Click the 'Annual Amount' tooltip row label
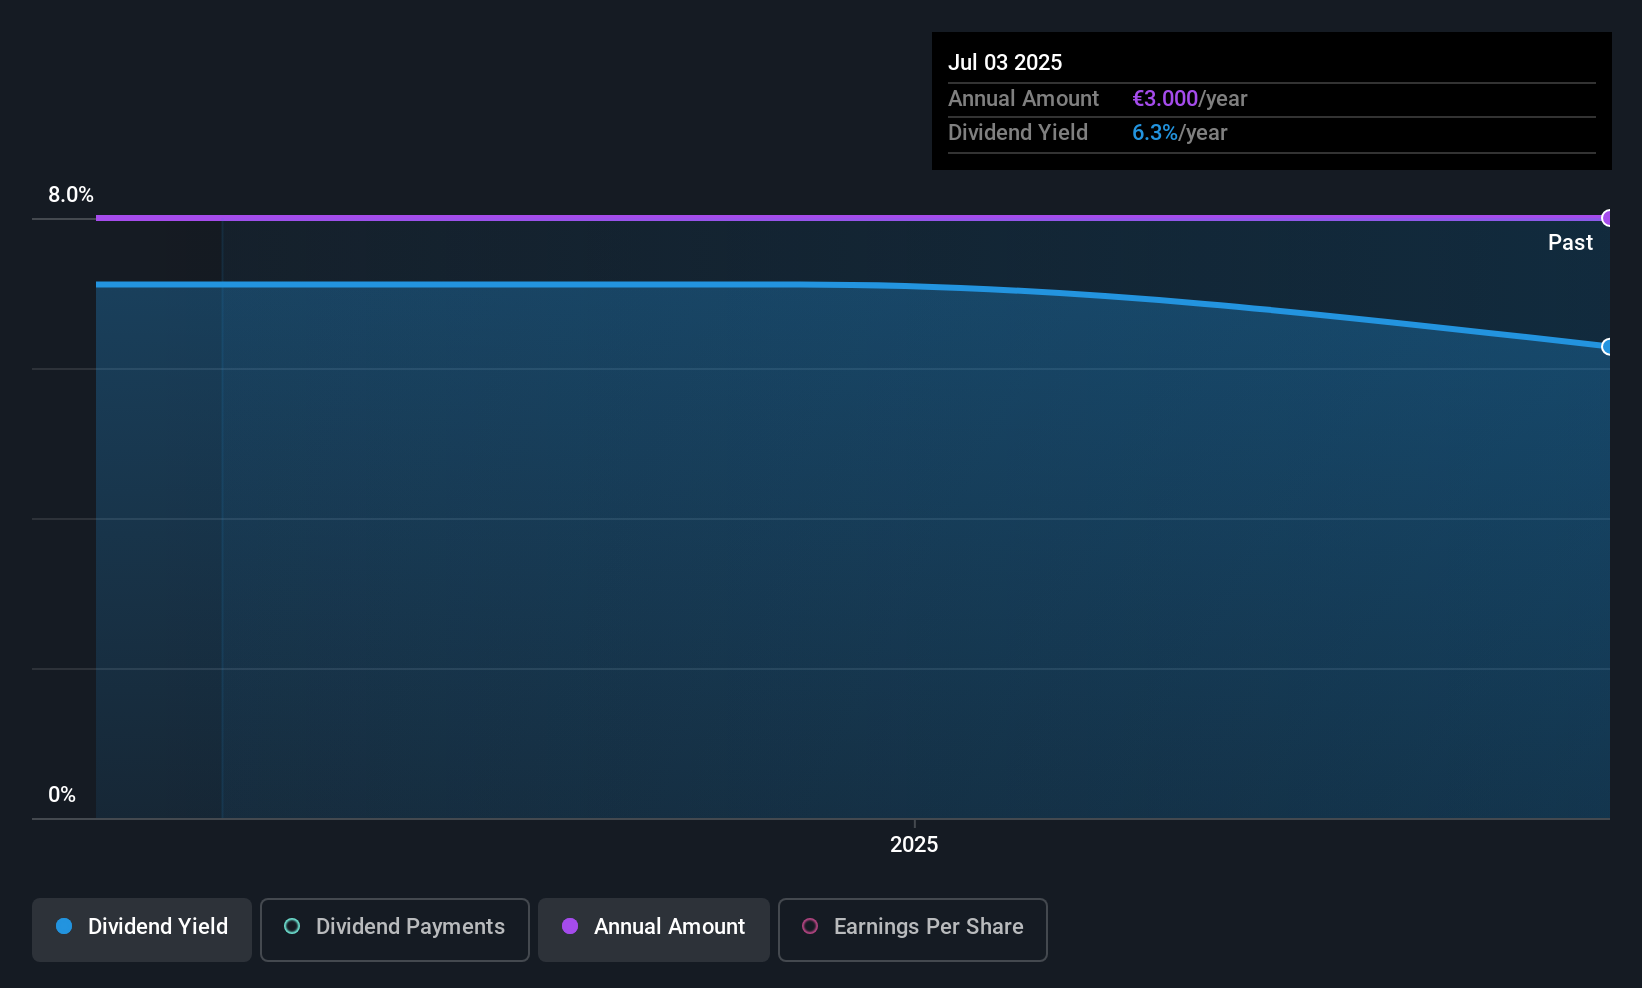 1023,99
